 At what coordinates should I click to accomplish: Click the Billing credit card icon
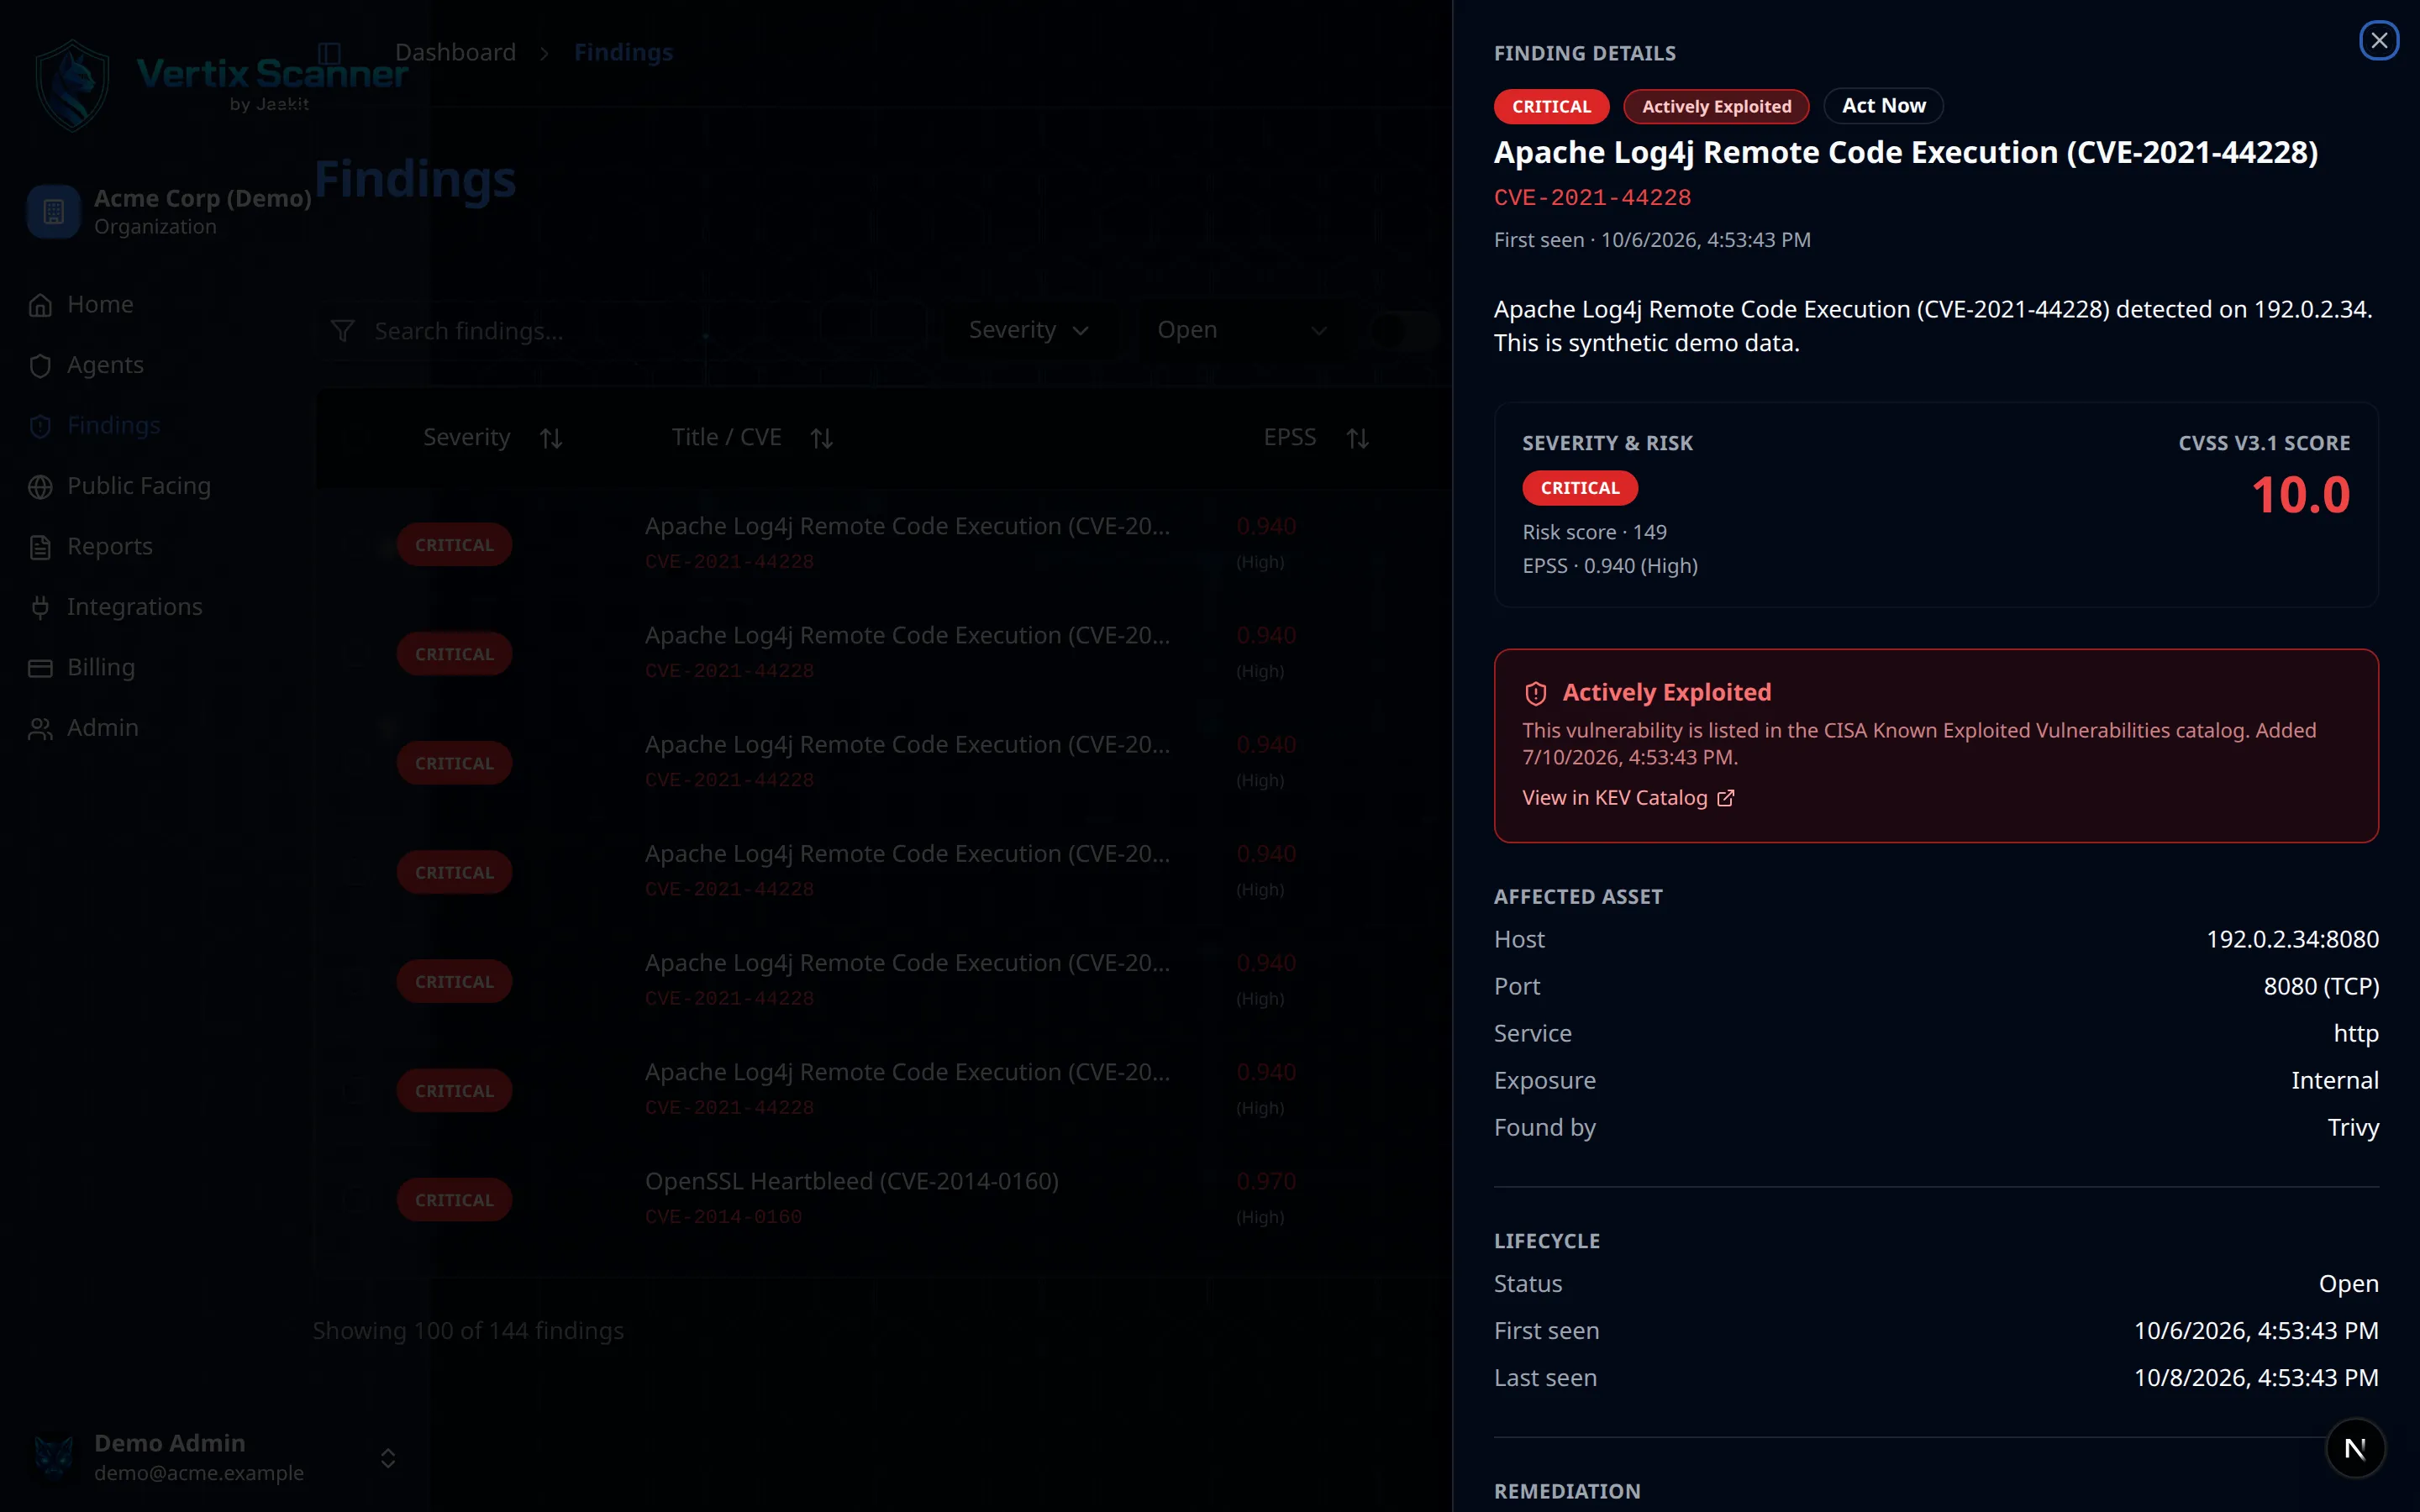pos(40,668)
